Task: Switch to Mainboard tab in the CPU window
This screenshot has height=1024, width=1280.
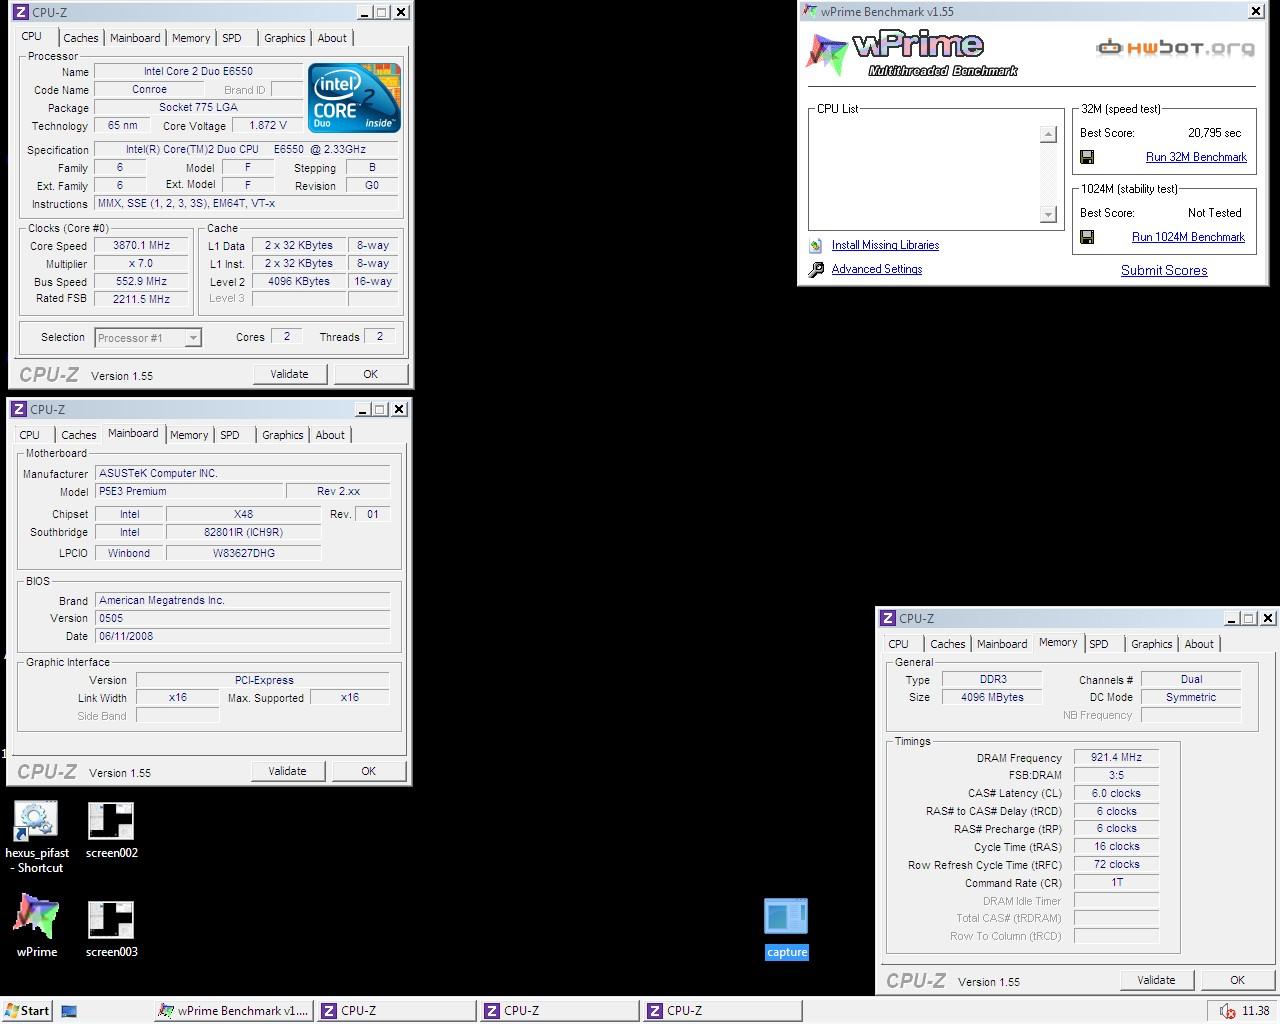Action: click(135, 38)
